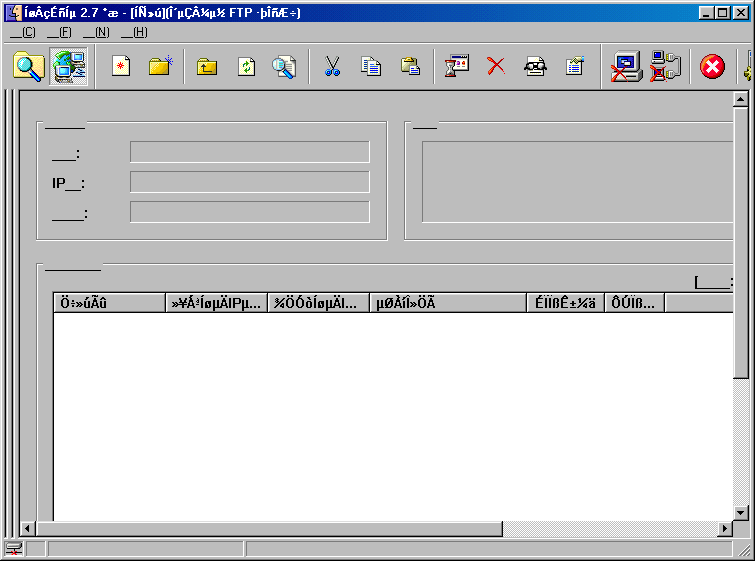Click the IP address input field
The width and height of the screenshot is (755, 561).
click(249, 182)
